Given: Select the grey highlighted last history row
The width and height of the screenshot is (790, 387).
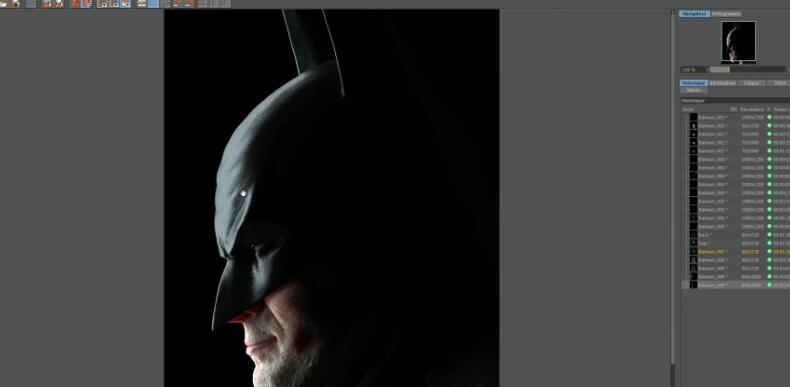Looking at the screenshot, I should 736,285.
